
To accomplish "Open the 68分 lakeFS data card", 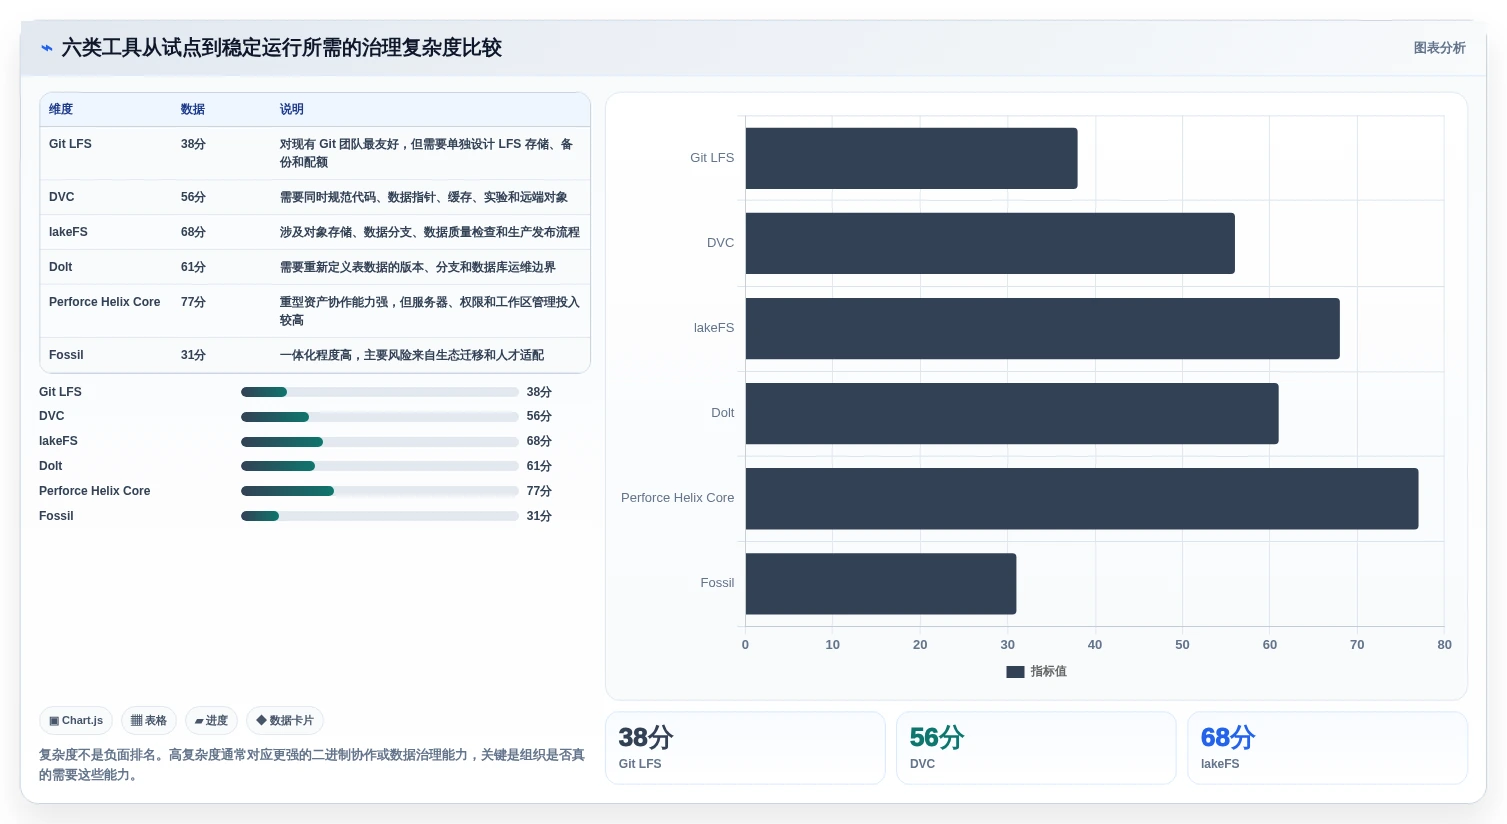I will 1327,748.
